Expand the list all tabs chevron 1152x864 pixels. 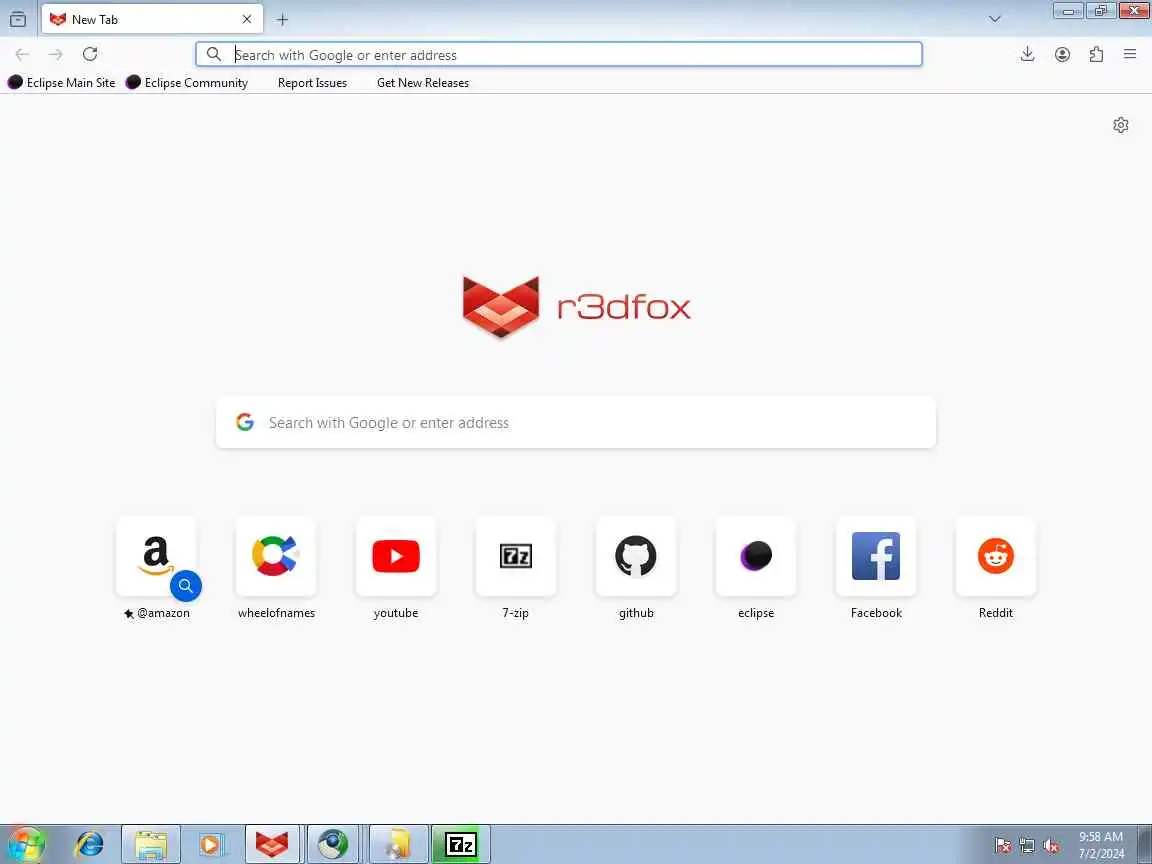pyautogui.click(x=995, y=19)
